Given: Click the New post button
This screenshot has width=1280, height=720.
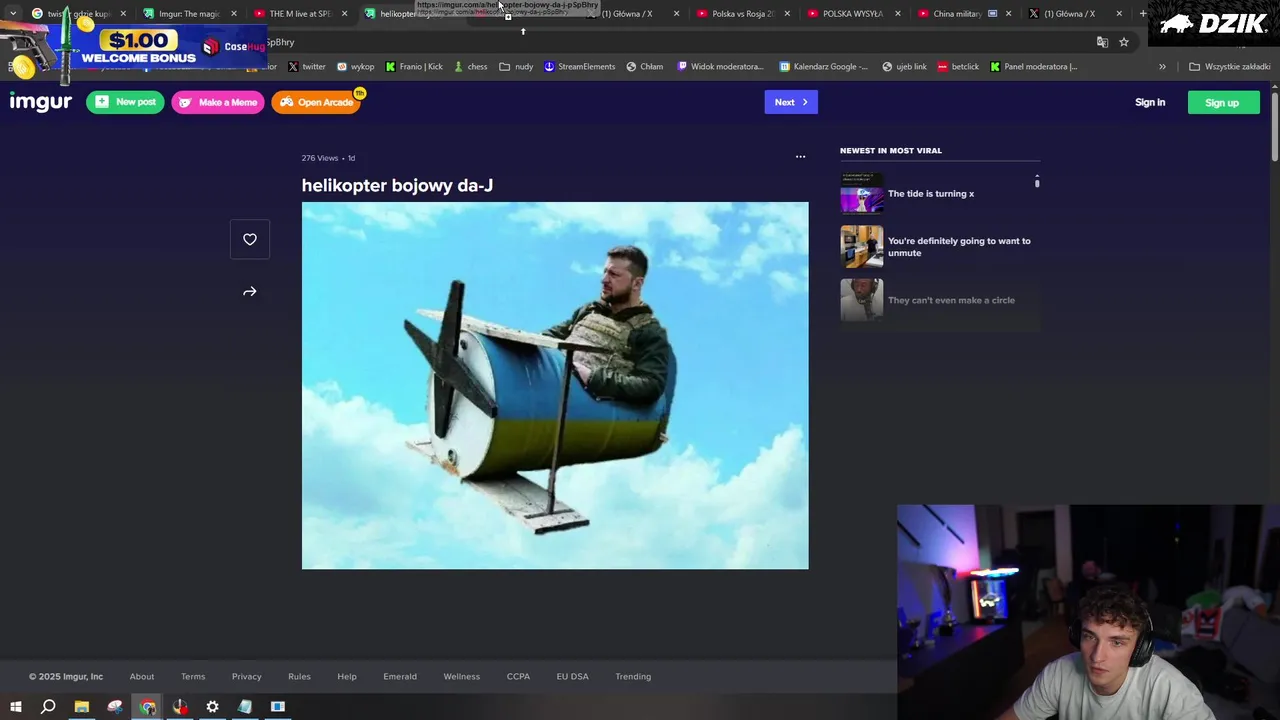Looking at the screenshot, I should click(x=125, y=102).
